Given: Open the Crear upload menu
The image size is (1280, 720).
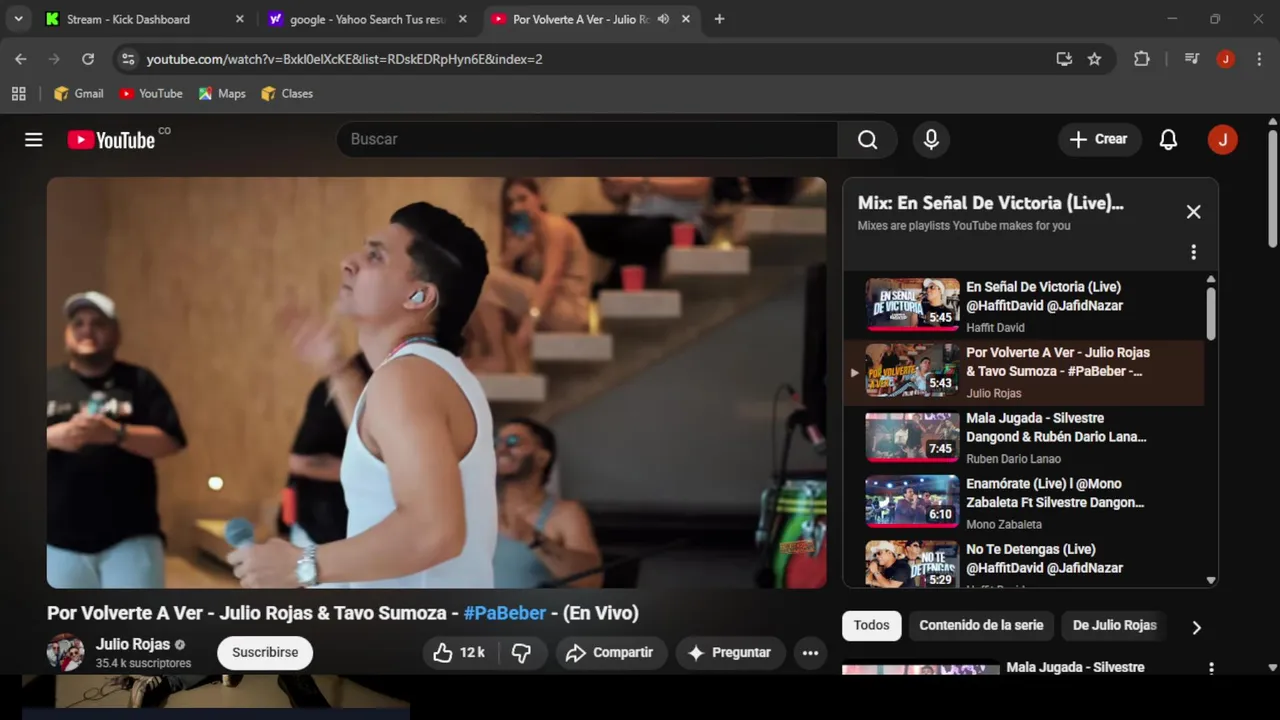Looking at the screenshot, I should [x=1099, y=140].
